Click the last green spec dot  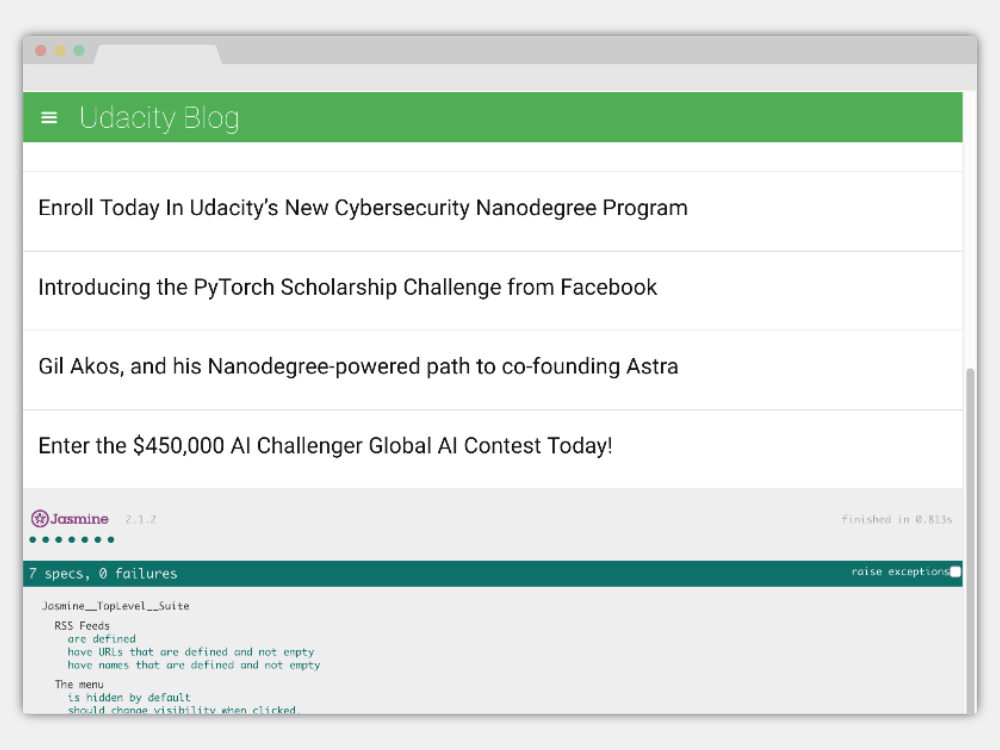pos(110,540)
